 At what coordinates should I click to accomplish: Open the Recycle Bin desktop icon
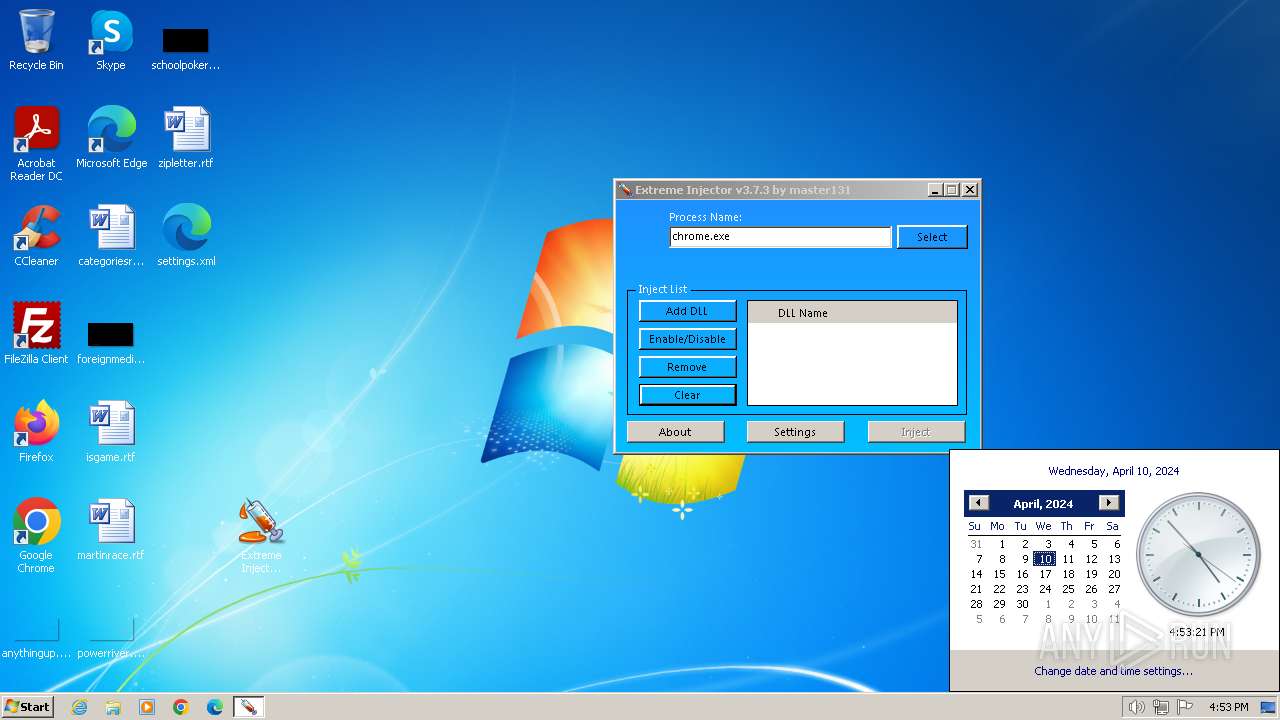[x=36, y=40]
